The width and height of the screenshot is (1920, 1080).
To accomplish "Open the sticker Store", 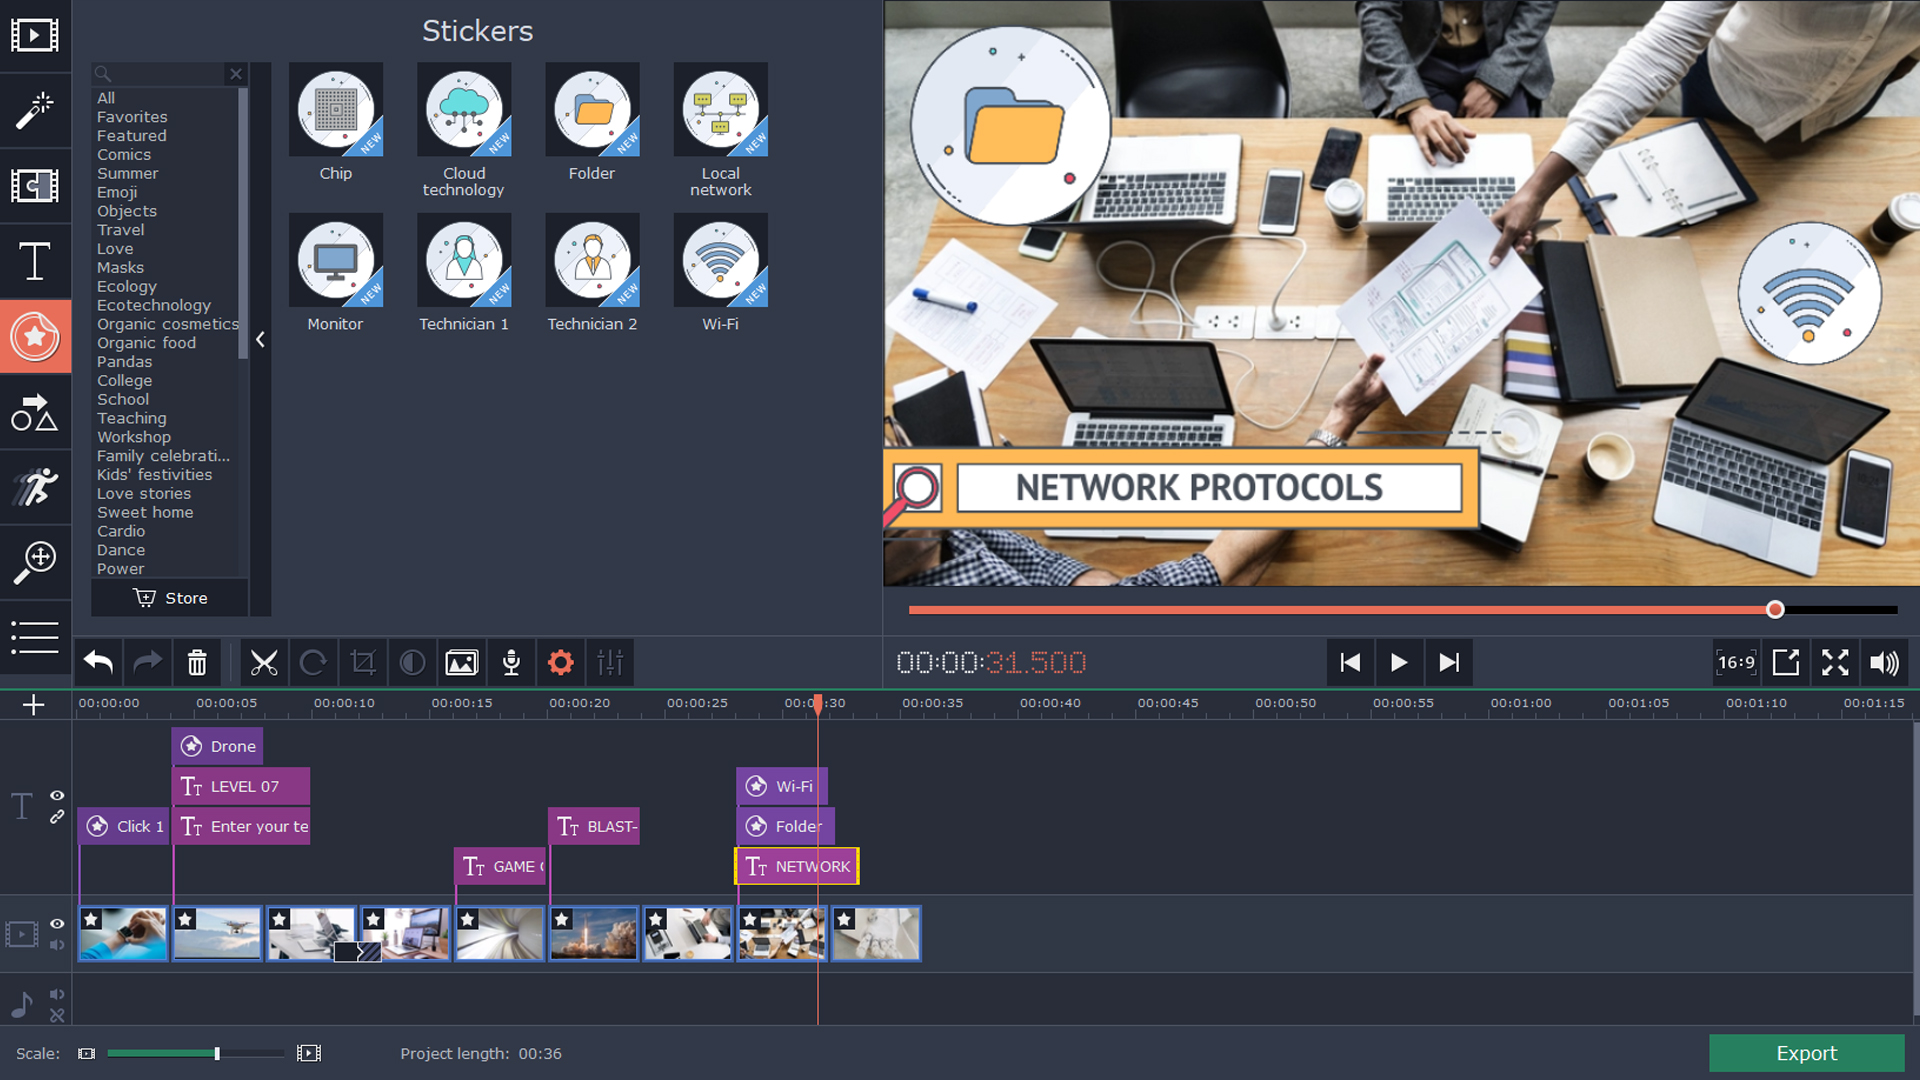I will [x=169, y=597].
